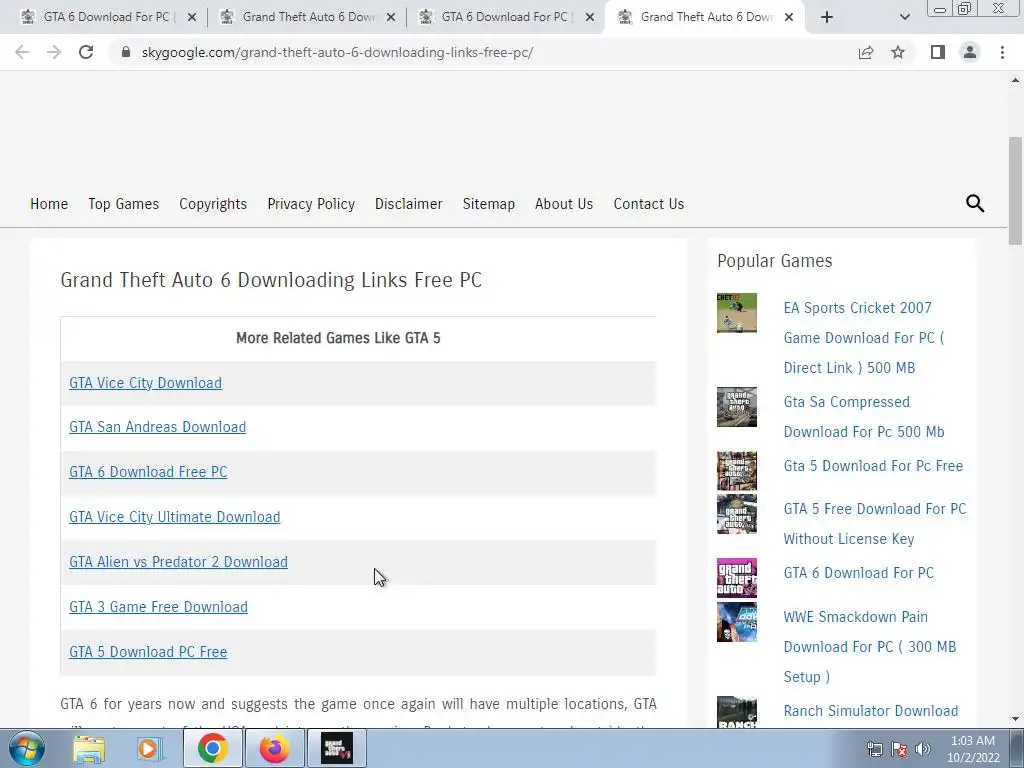Open the Chrome profile menu

[x=970, y=52]
